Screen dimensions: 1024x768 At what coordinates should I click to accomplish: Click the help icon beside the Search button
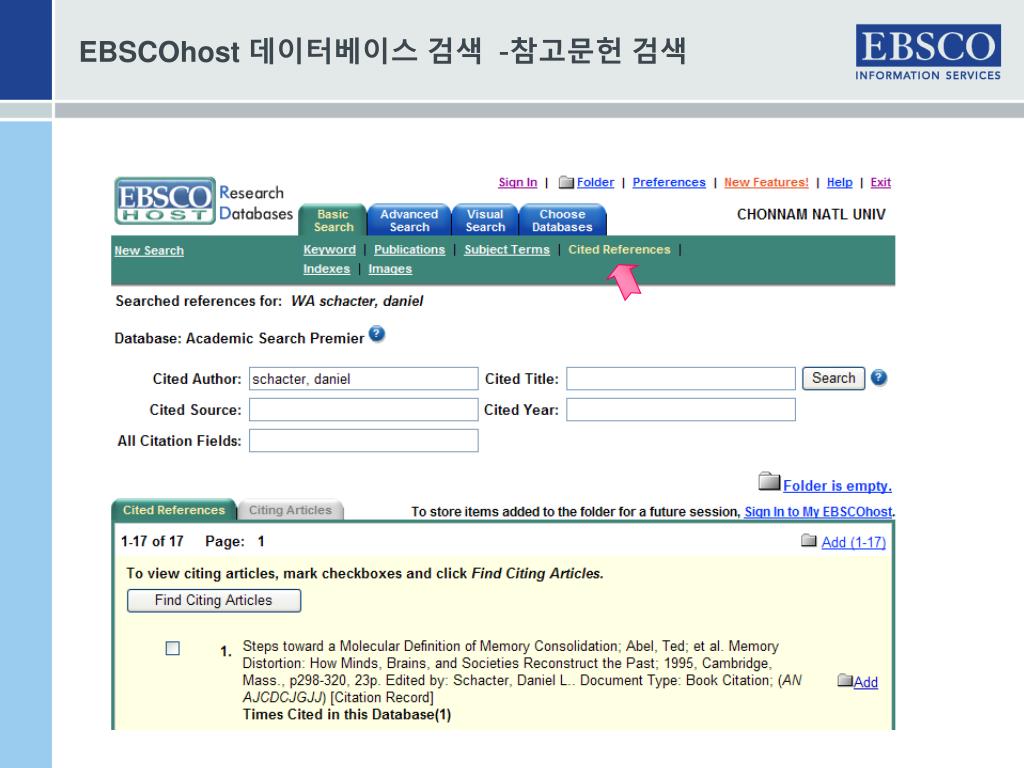(x=879, y=377)
